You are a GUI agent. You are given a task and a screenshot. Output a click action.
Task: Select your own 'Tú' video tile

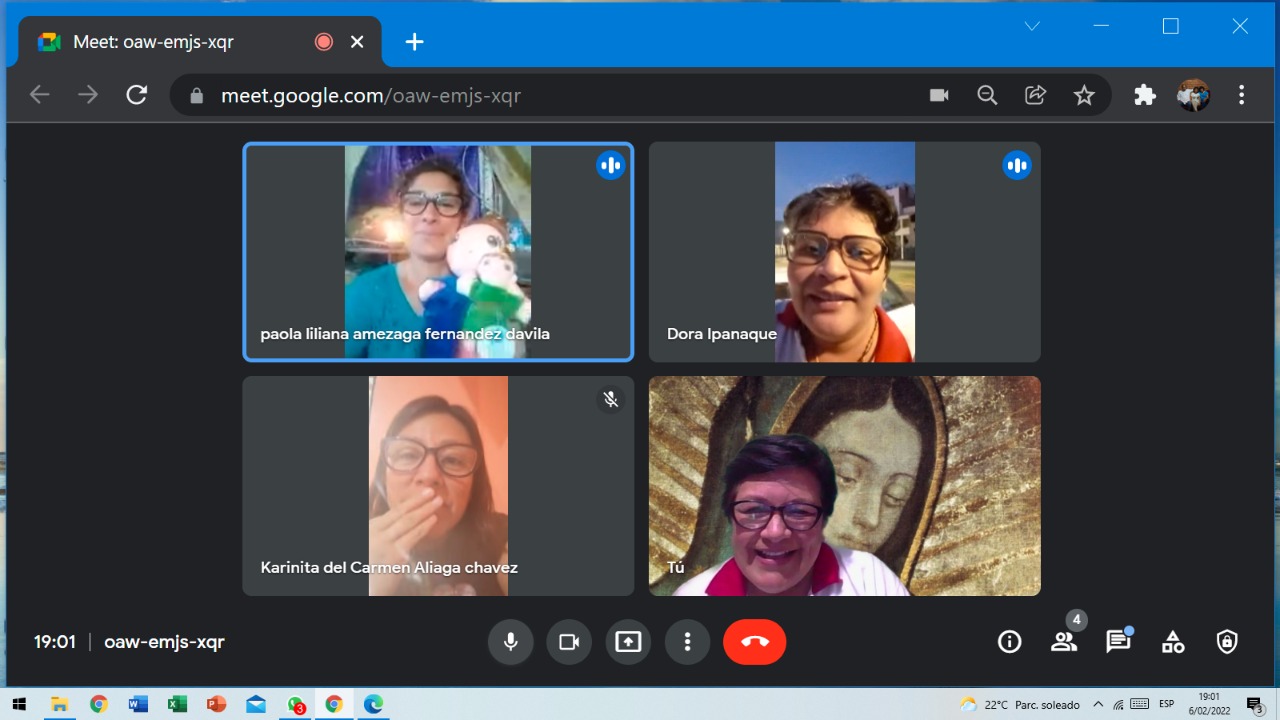(x=845, y=486)
